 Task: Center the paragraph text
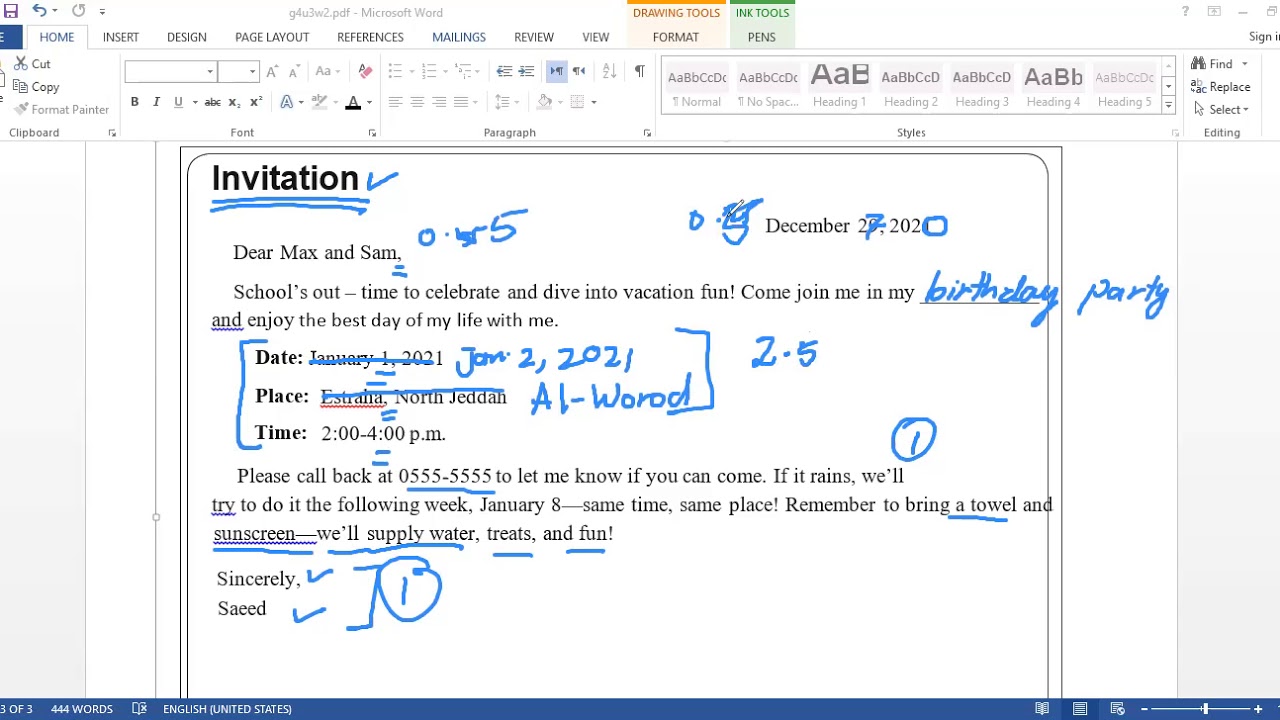(x=417, y=102)
